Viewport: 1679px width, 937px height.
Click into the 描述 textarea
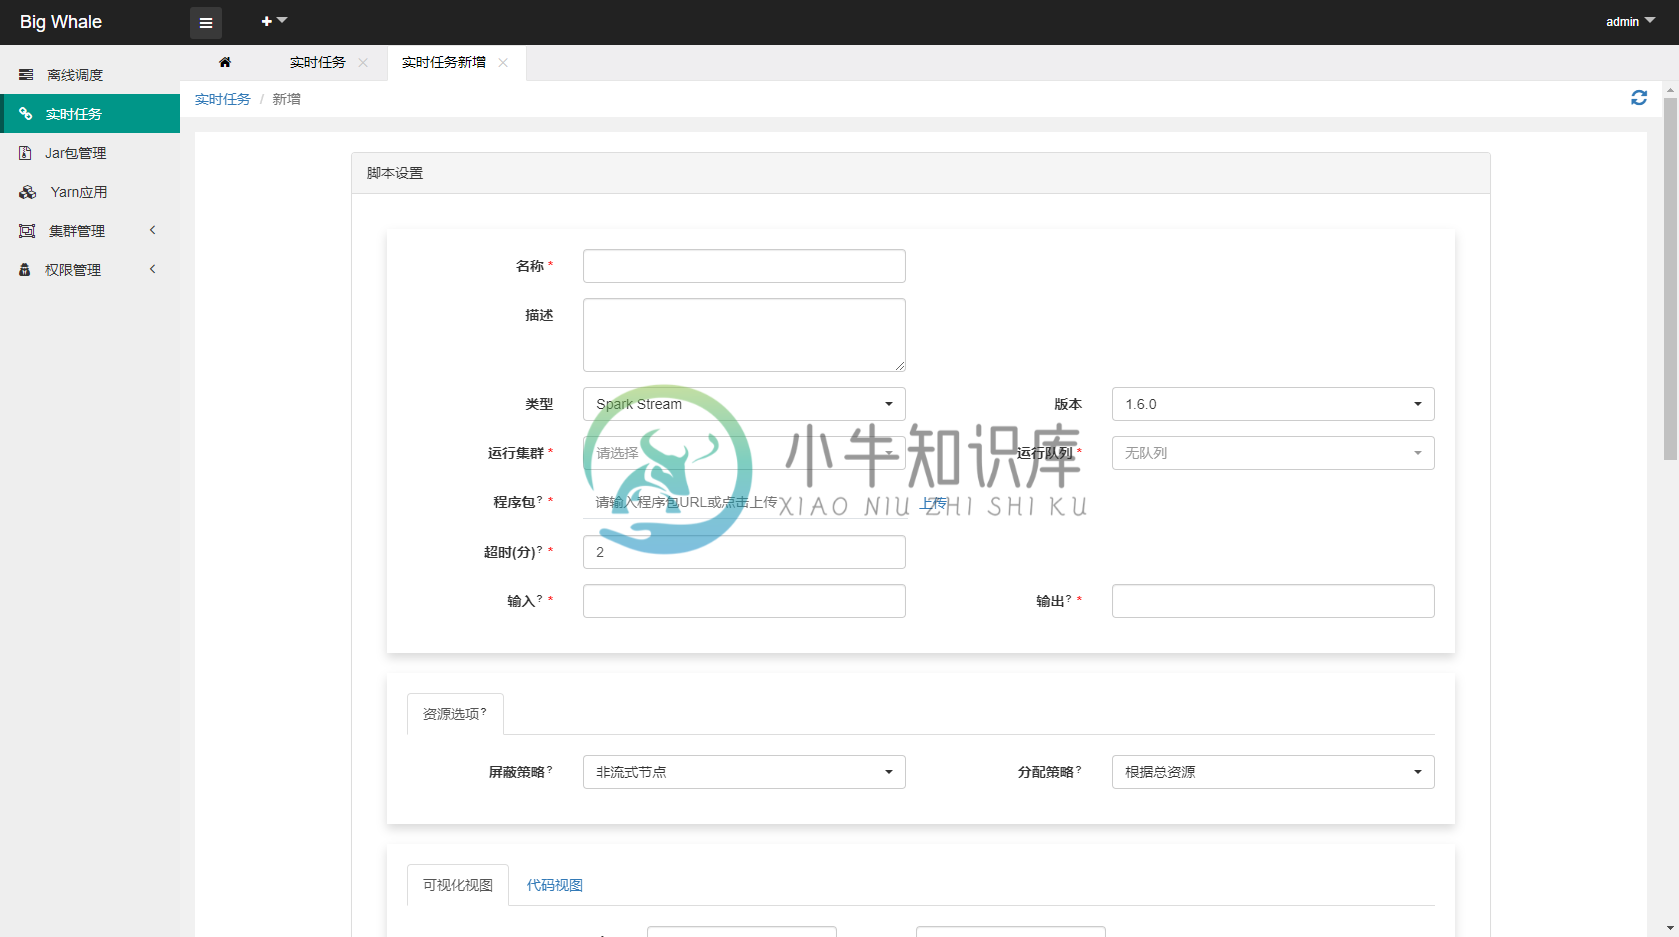coord(744,335)
